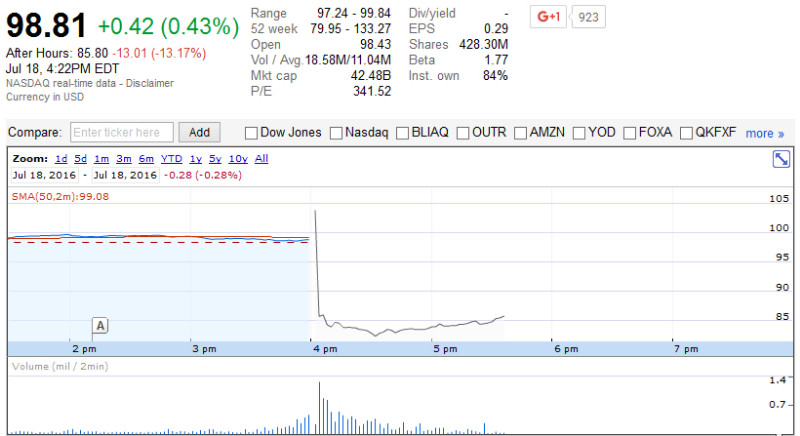This screenshot has width=800, height=436.
Task: Click the Volume (mil / 2min) label
Action: 60,366
